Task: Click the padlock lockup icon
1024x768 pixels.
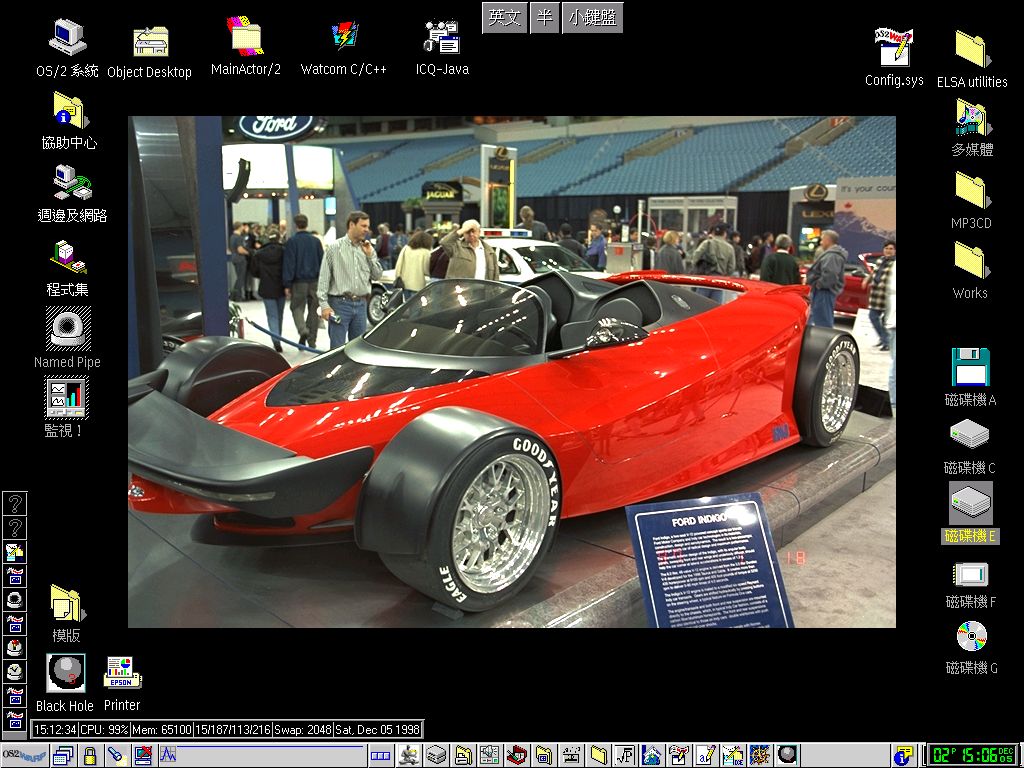Action: 90,756
